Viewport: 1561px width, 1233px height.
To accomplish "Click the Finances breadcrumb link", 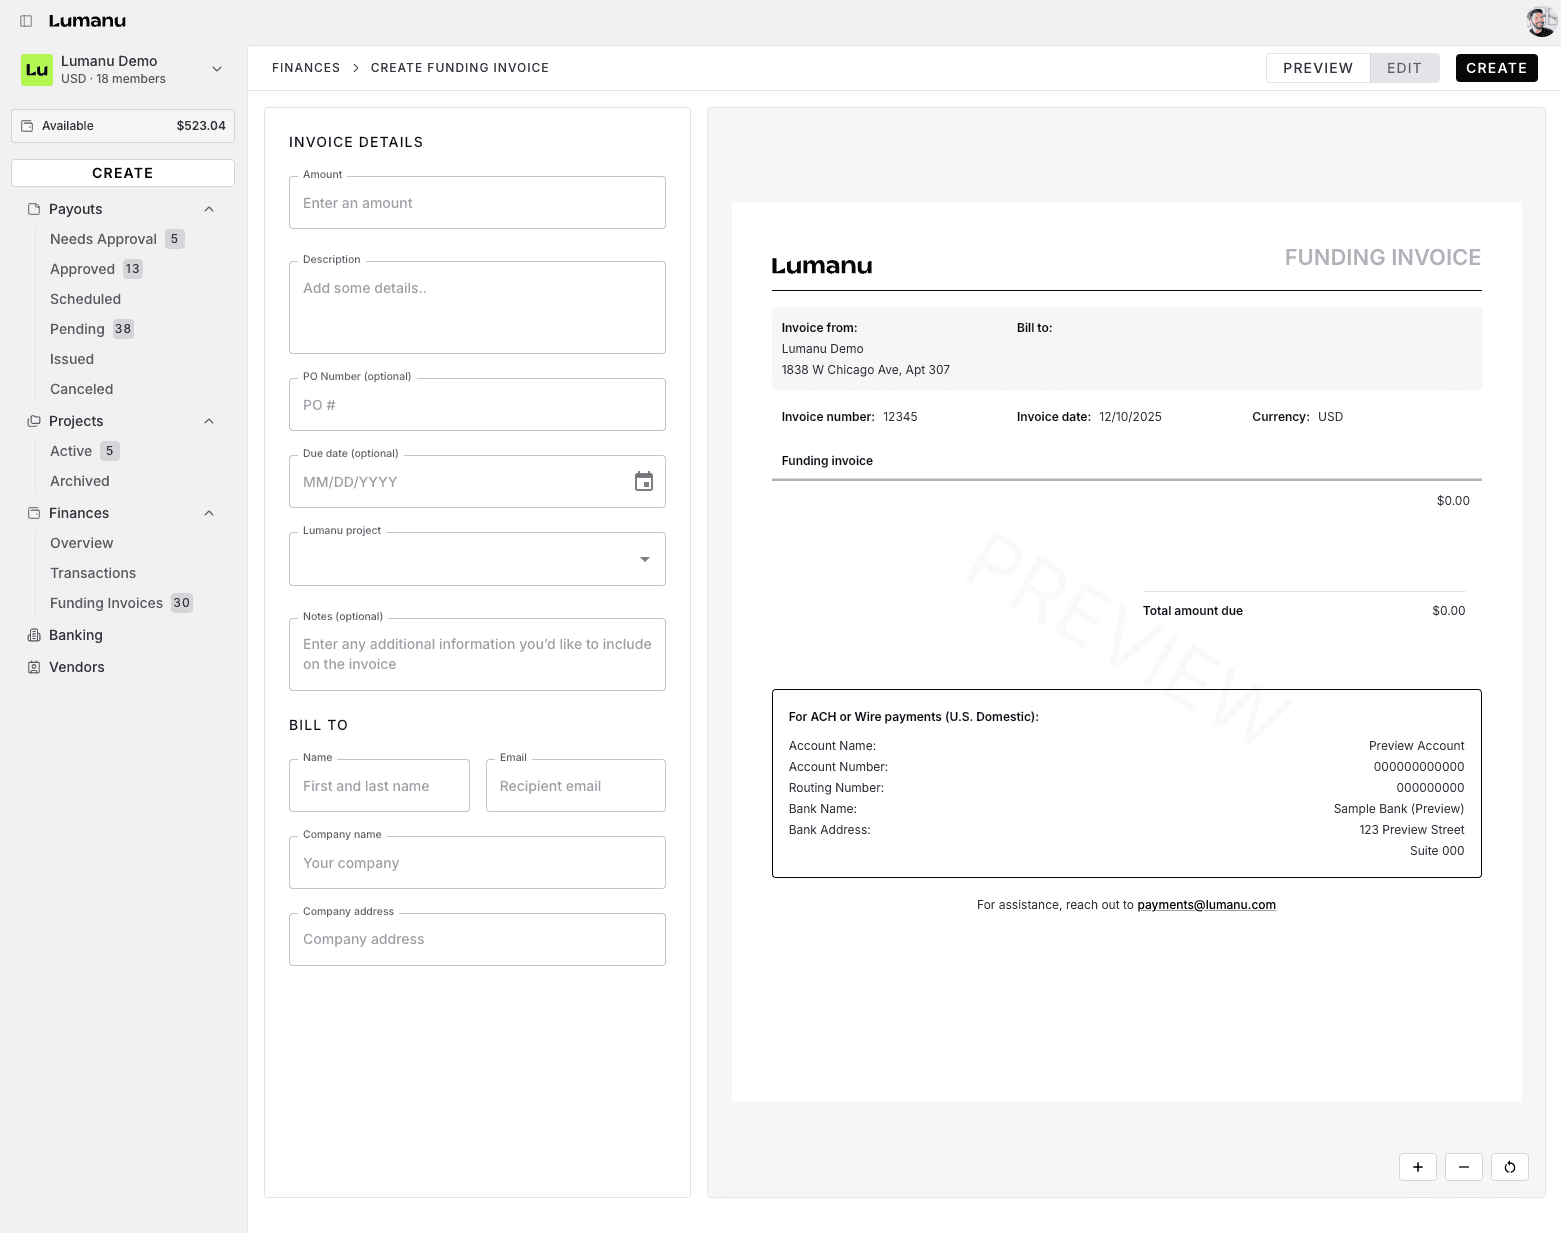I will [x=306, y=68].
